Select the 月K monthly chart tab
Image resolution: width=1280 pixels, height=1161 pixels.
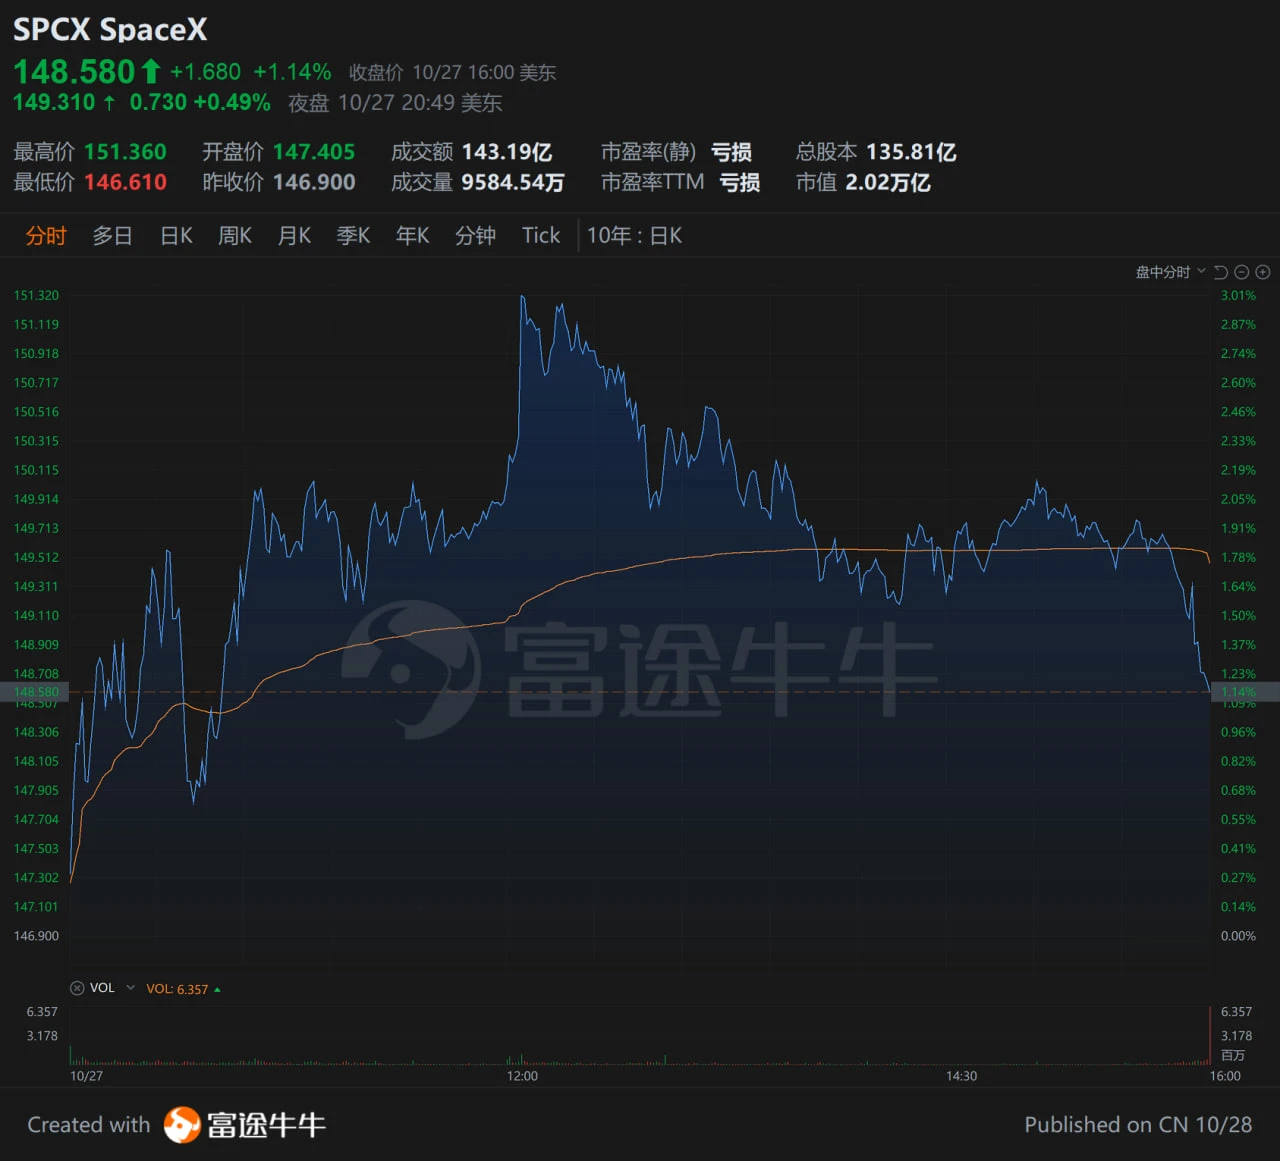coord(294,236)
